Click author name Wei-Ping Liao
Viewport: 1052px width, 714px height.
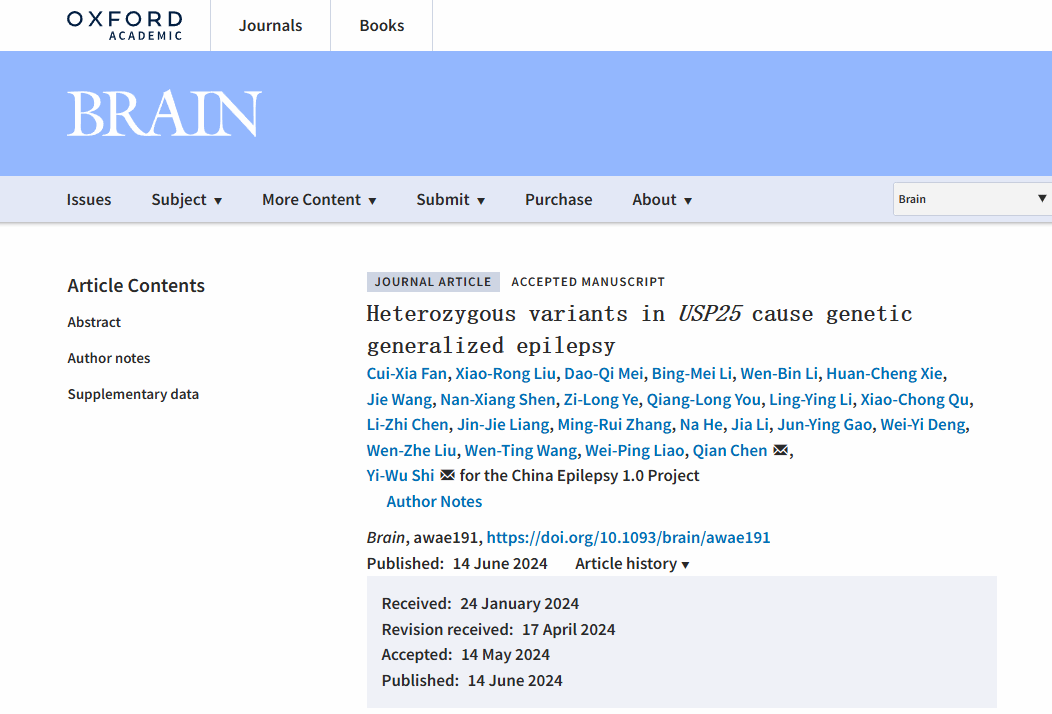point(635,450)
